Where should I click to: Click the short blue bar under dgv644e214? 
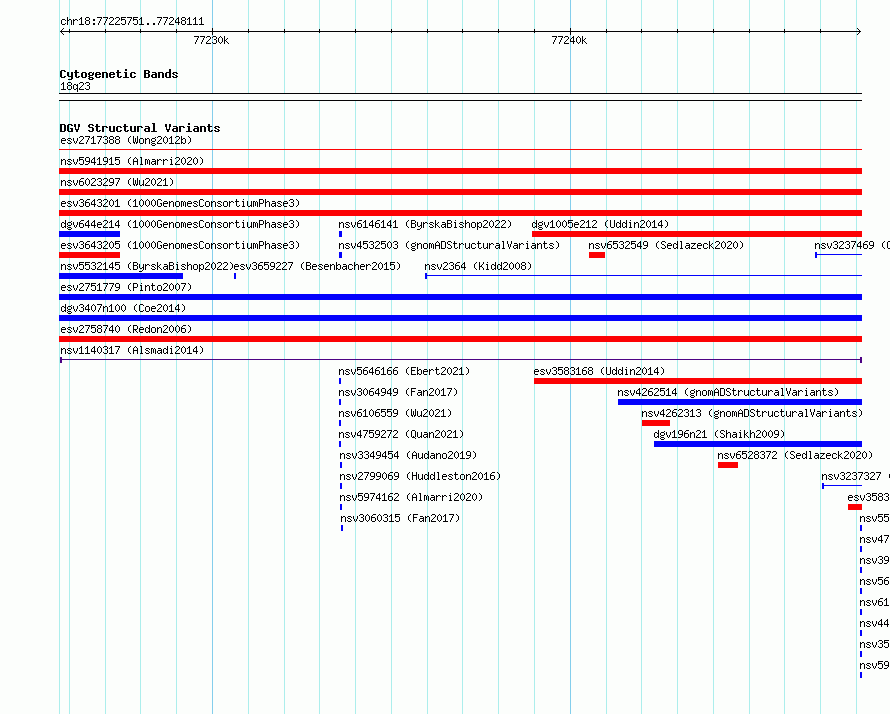coord(90,234)
